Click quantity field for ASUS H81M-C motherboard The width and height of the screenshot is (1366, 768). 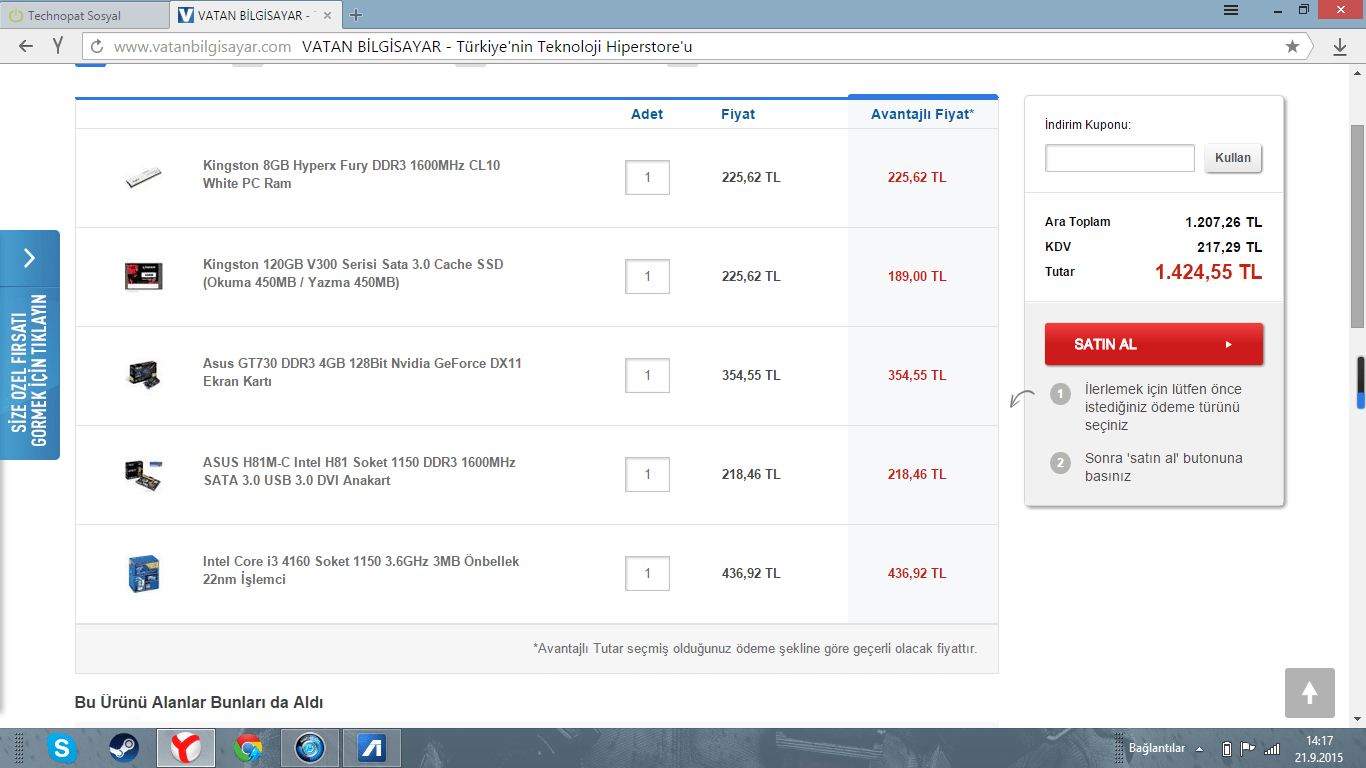pos(647,474)
